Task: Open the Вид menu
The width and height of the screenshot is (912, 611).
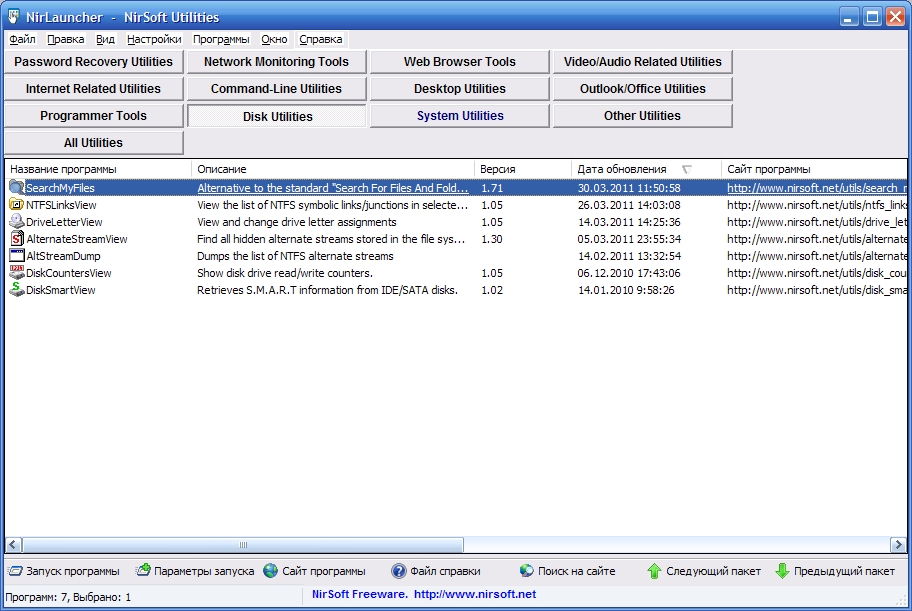Action: pyautogui.click(x=105, y=39)
